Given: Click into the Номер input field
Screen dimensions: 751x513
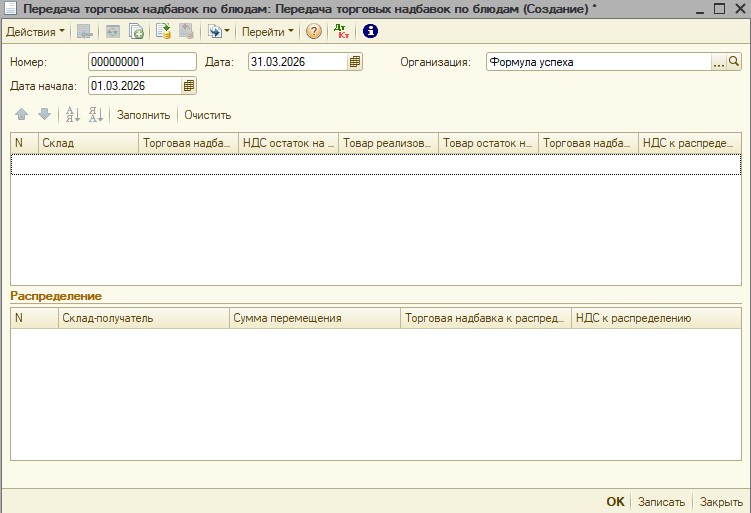Looking at the screenshot, I should [x=142, y=62].
